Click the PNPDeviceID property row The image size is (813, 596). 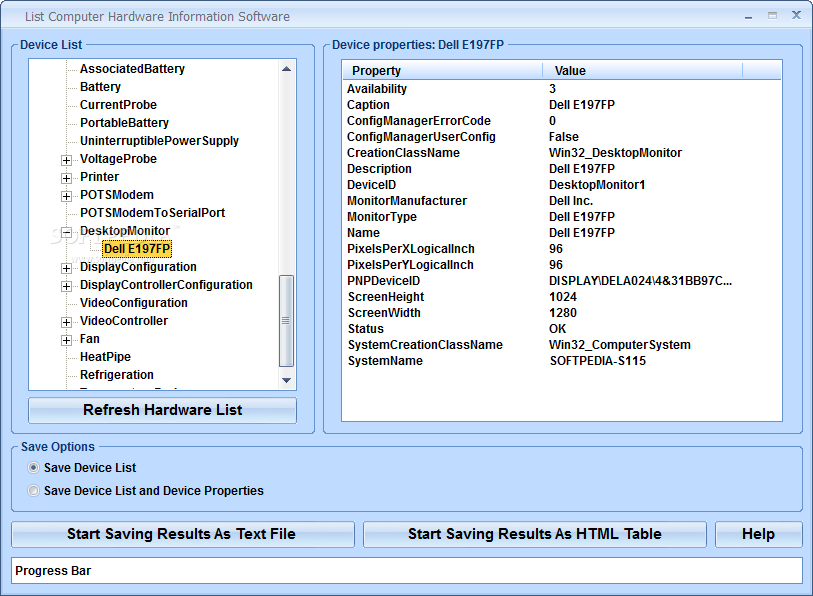pos(562,281)
